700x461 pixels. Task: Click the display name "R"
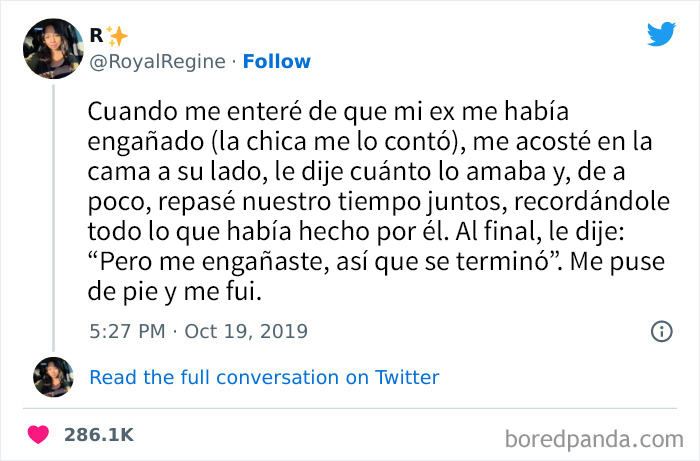click(x=96, y=36)
